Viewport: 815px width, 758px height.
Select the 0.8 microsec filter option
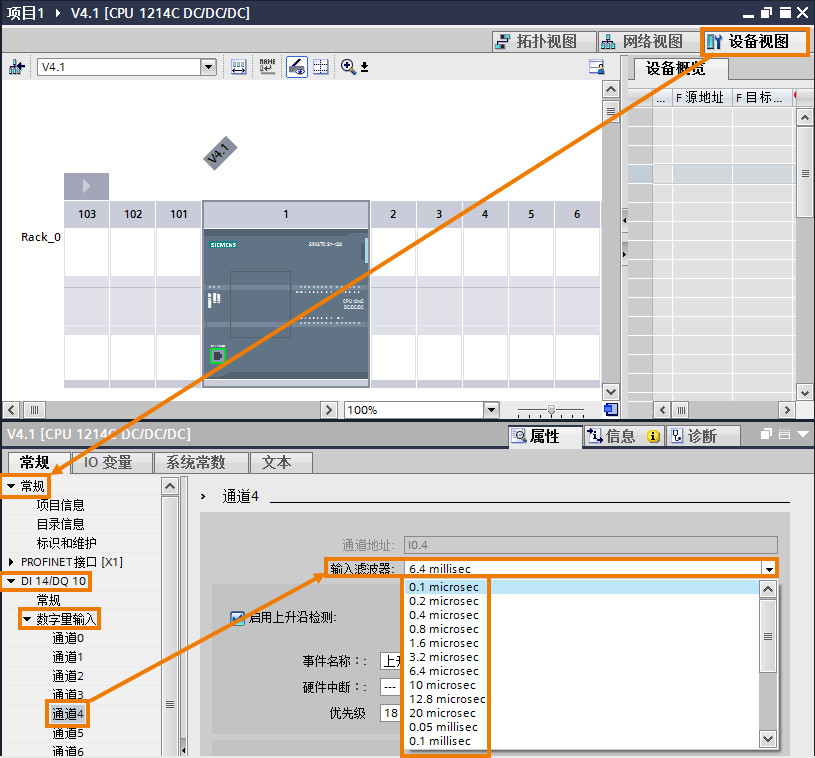[443, 629]
